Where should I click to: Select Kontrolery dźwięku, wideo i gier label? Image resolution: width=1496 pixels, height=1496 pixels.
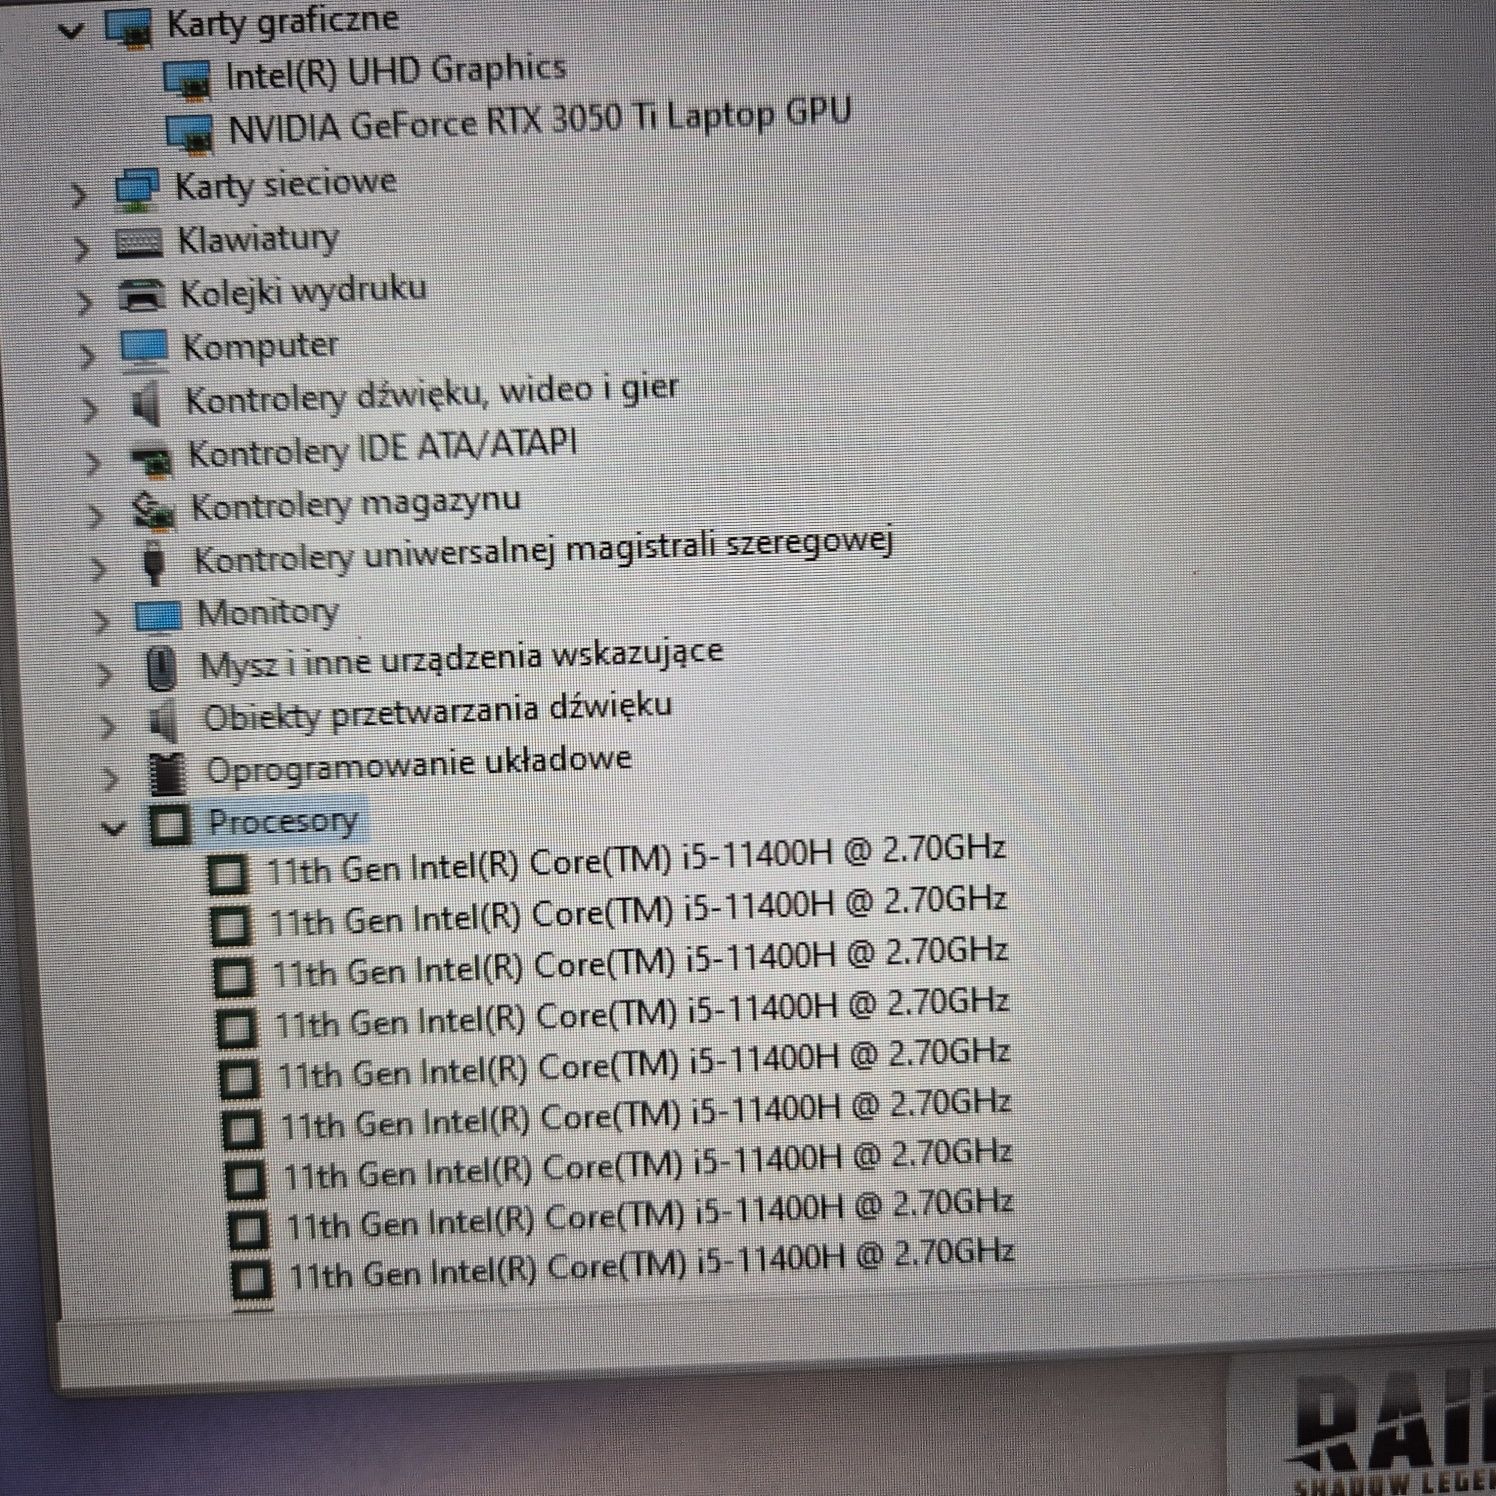click(x=432, y=394)
